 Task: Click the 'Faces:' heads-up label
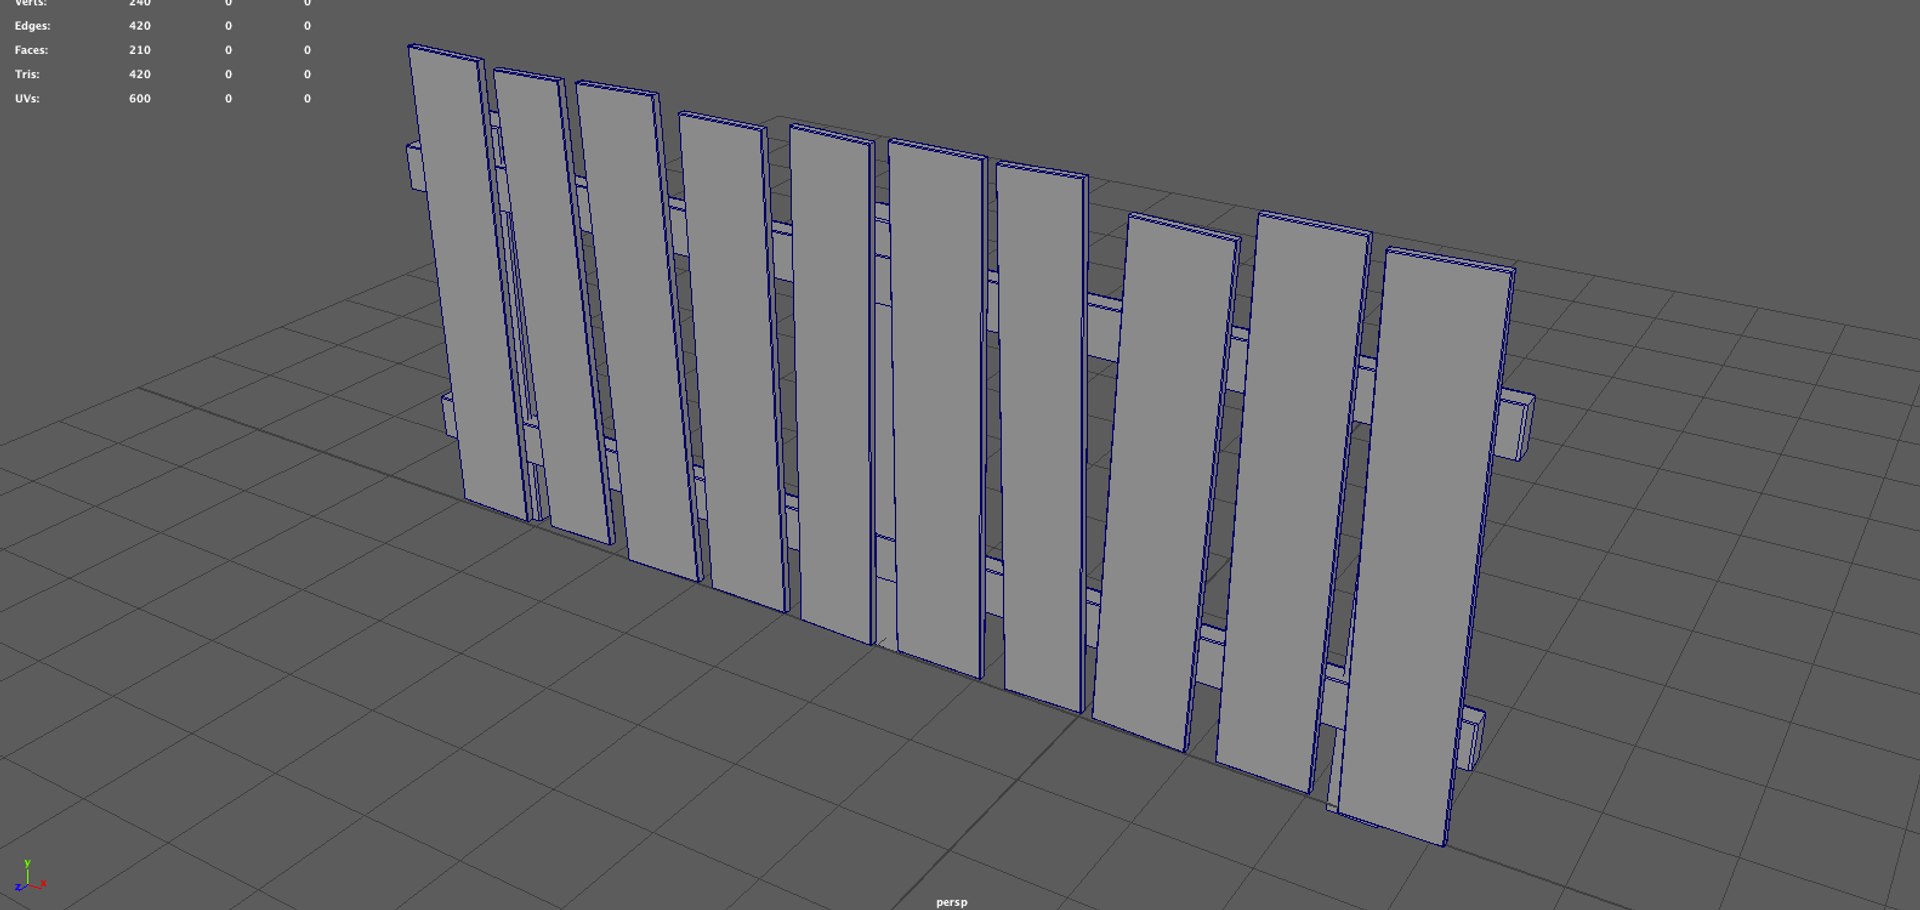(x=31, y=50)
